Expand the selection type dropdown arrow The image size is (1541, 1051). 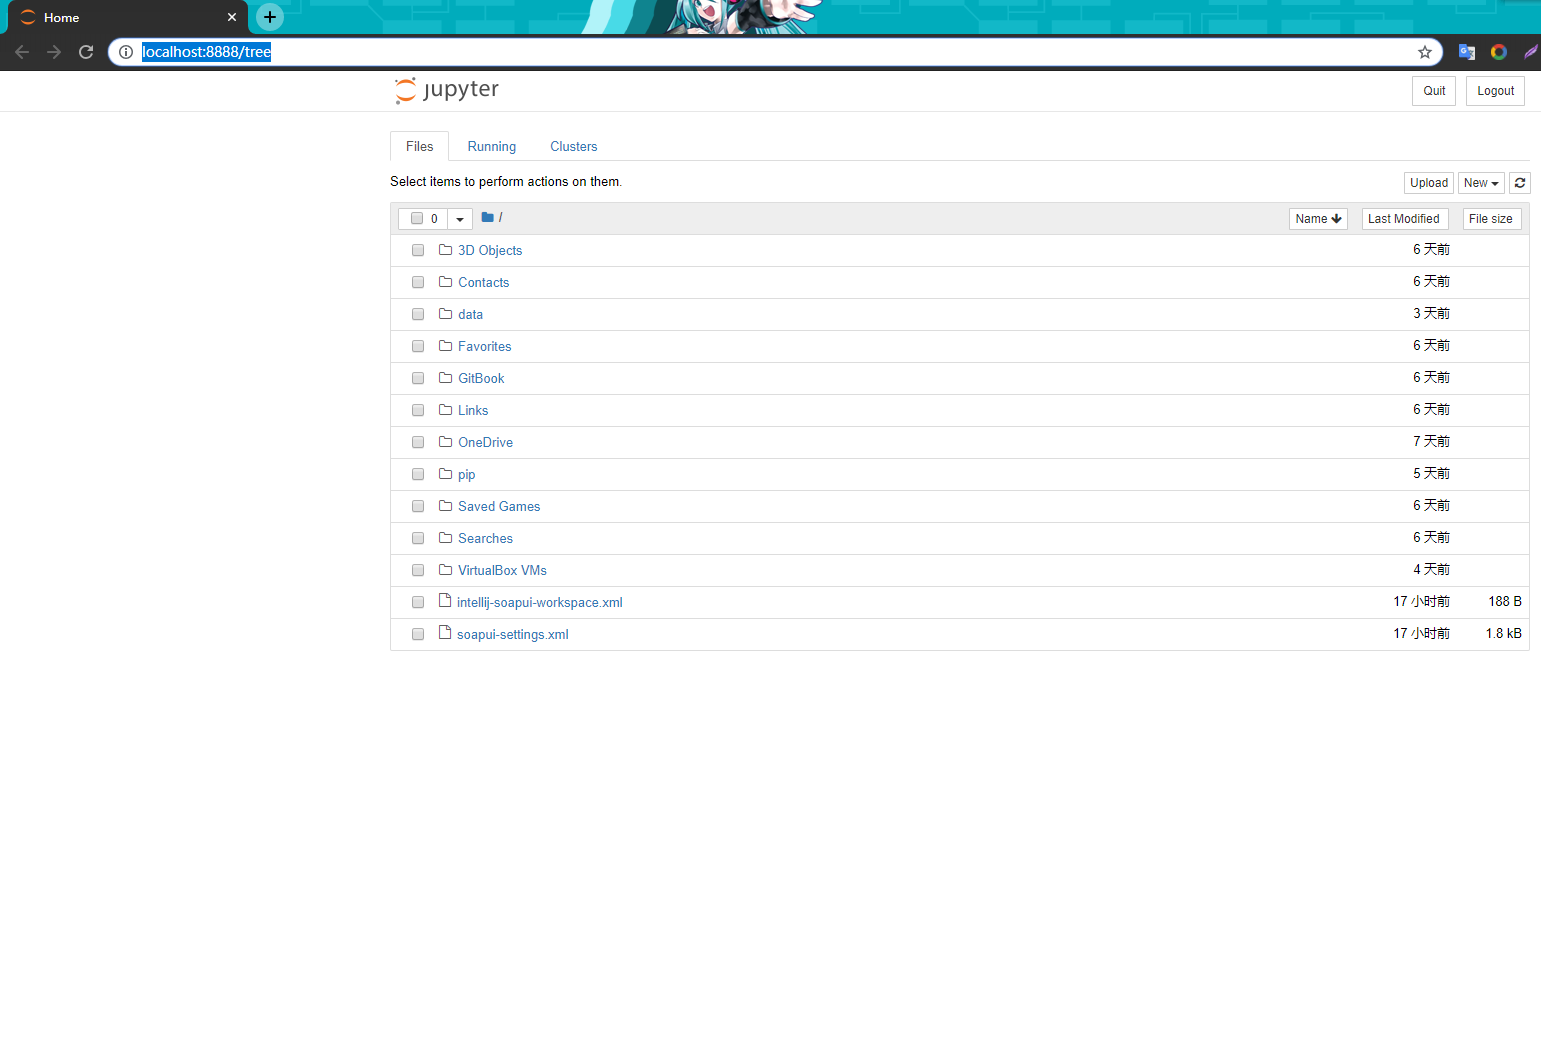click(x=460, y=219)
